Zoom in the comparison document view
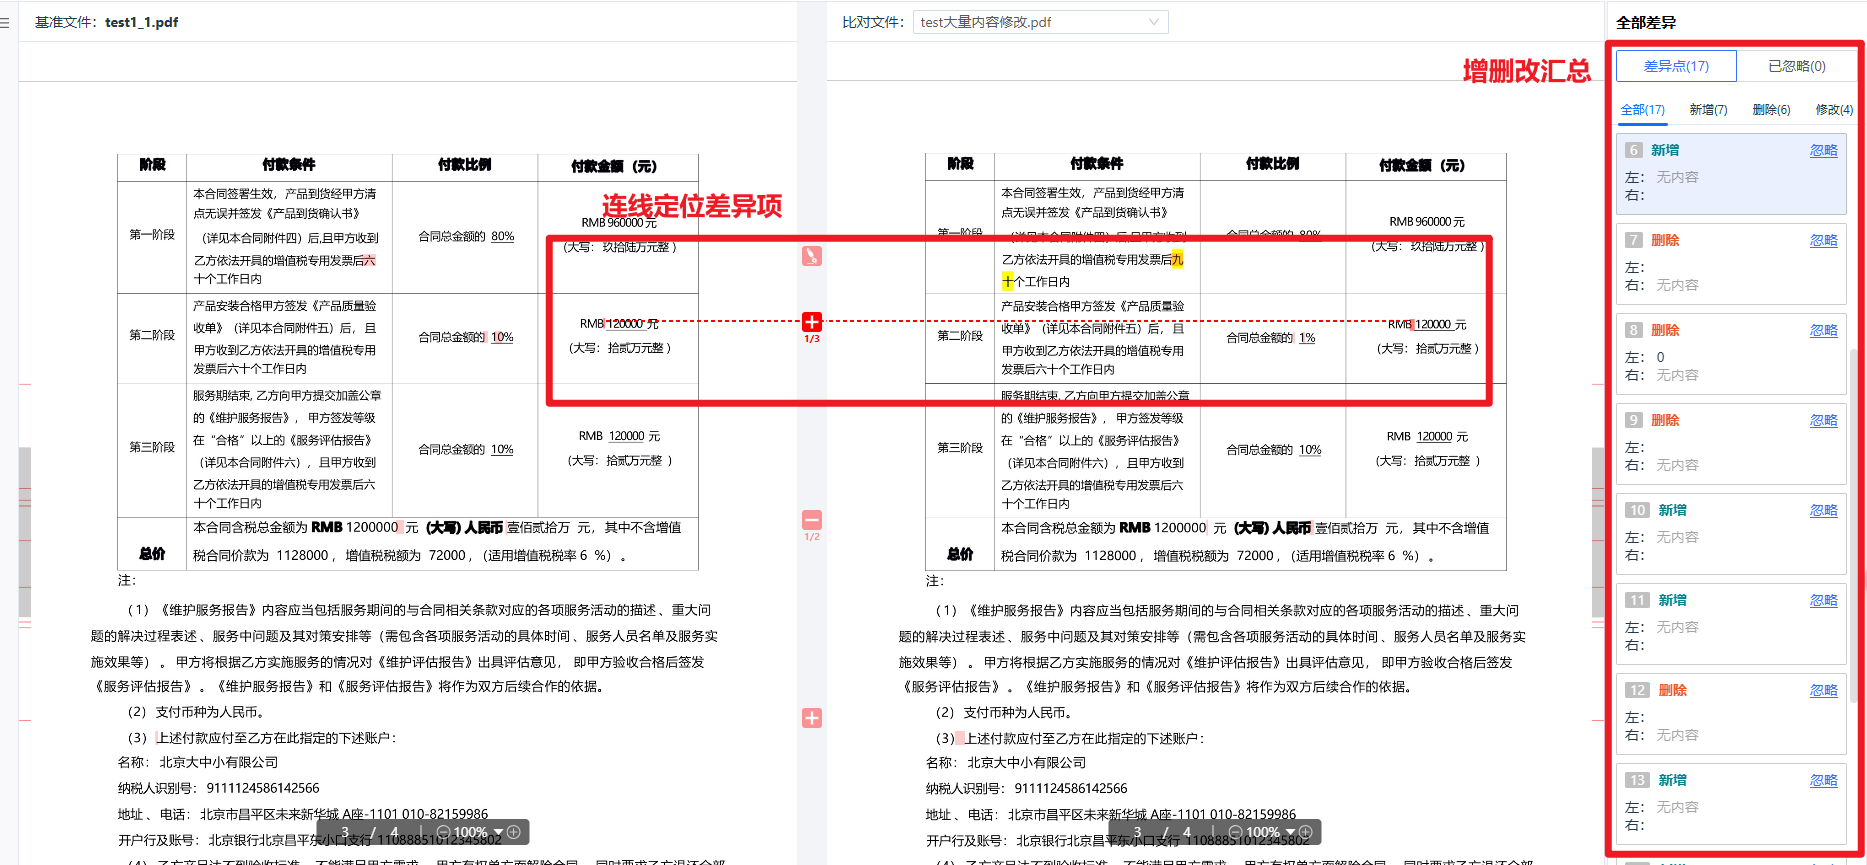Screen dimensions: 1867x865 (x=1306, y=832)
